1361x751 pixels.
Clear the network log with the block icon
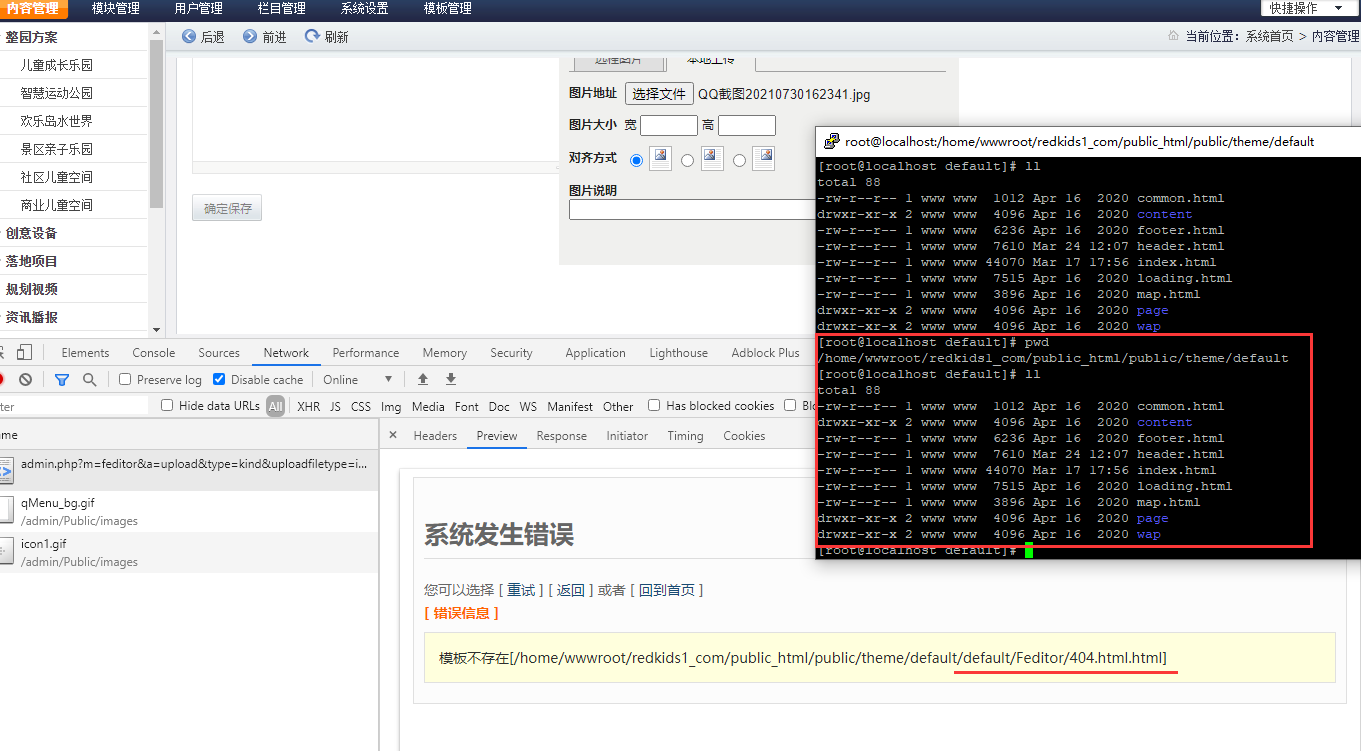(26, 380)
